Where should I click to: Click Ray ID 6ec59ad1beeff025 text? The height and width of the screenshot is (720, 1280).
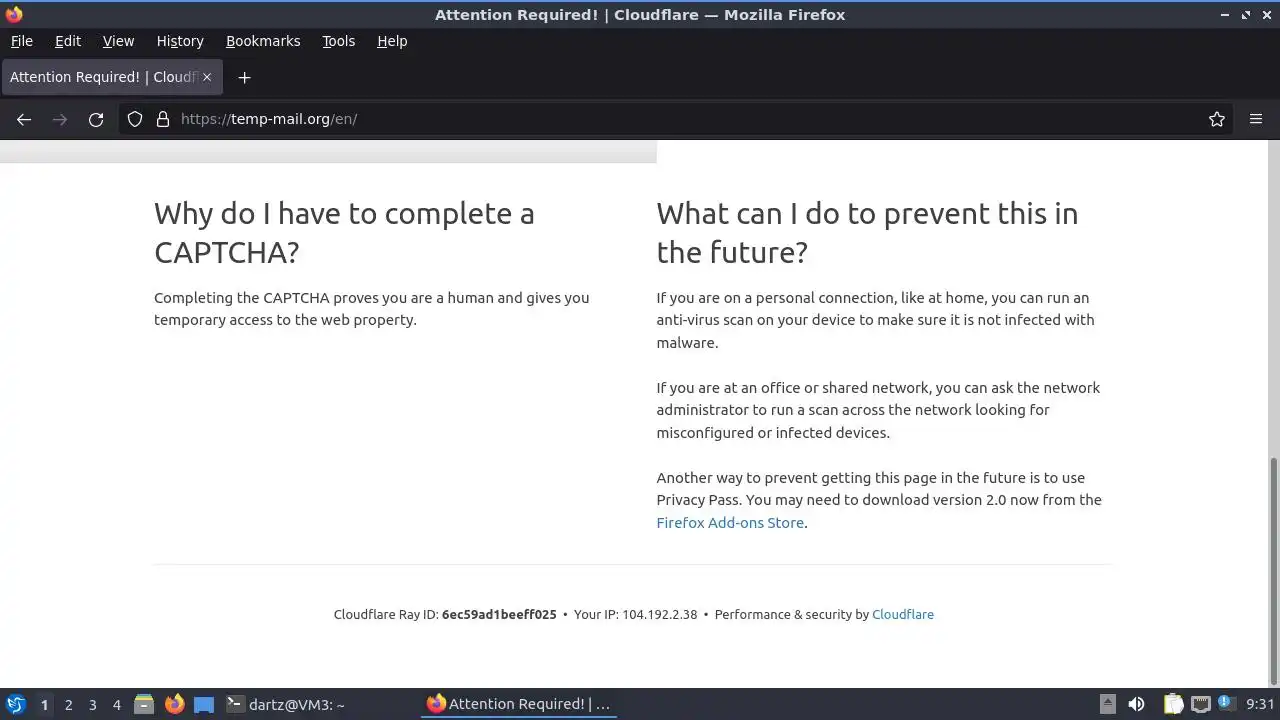click(x=499, y=614)
